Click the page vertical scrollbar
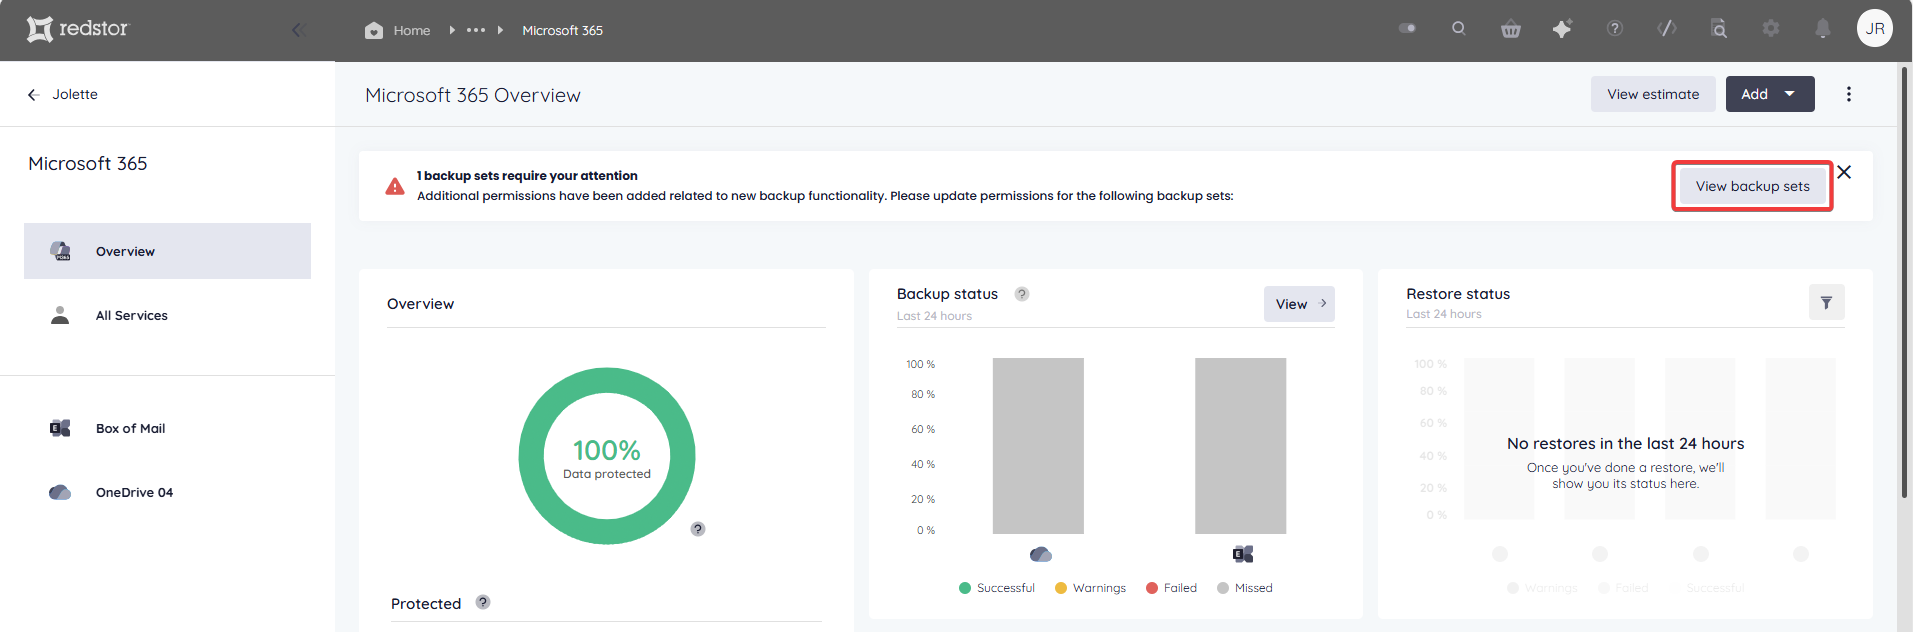 1905,280
